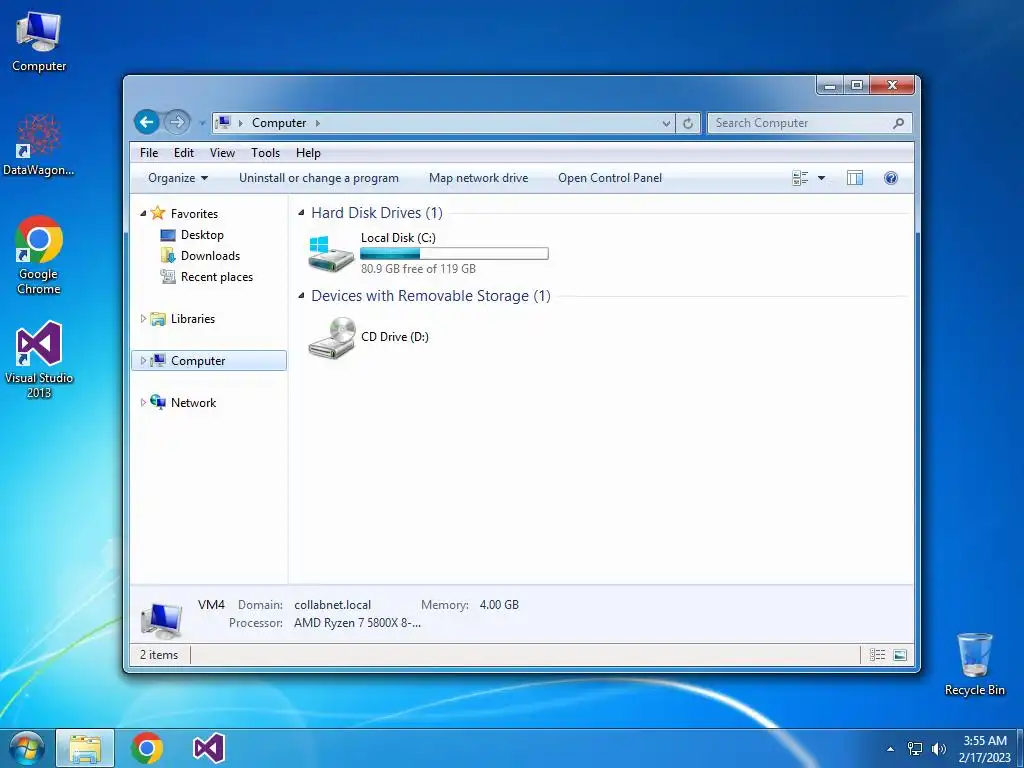The width and height of the screenshot is (1024, 768).
Task: Toggle the preview pane button
Action: [x=855, y=178]
